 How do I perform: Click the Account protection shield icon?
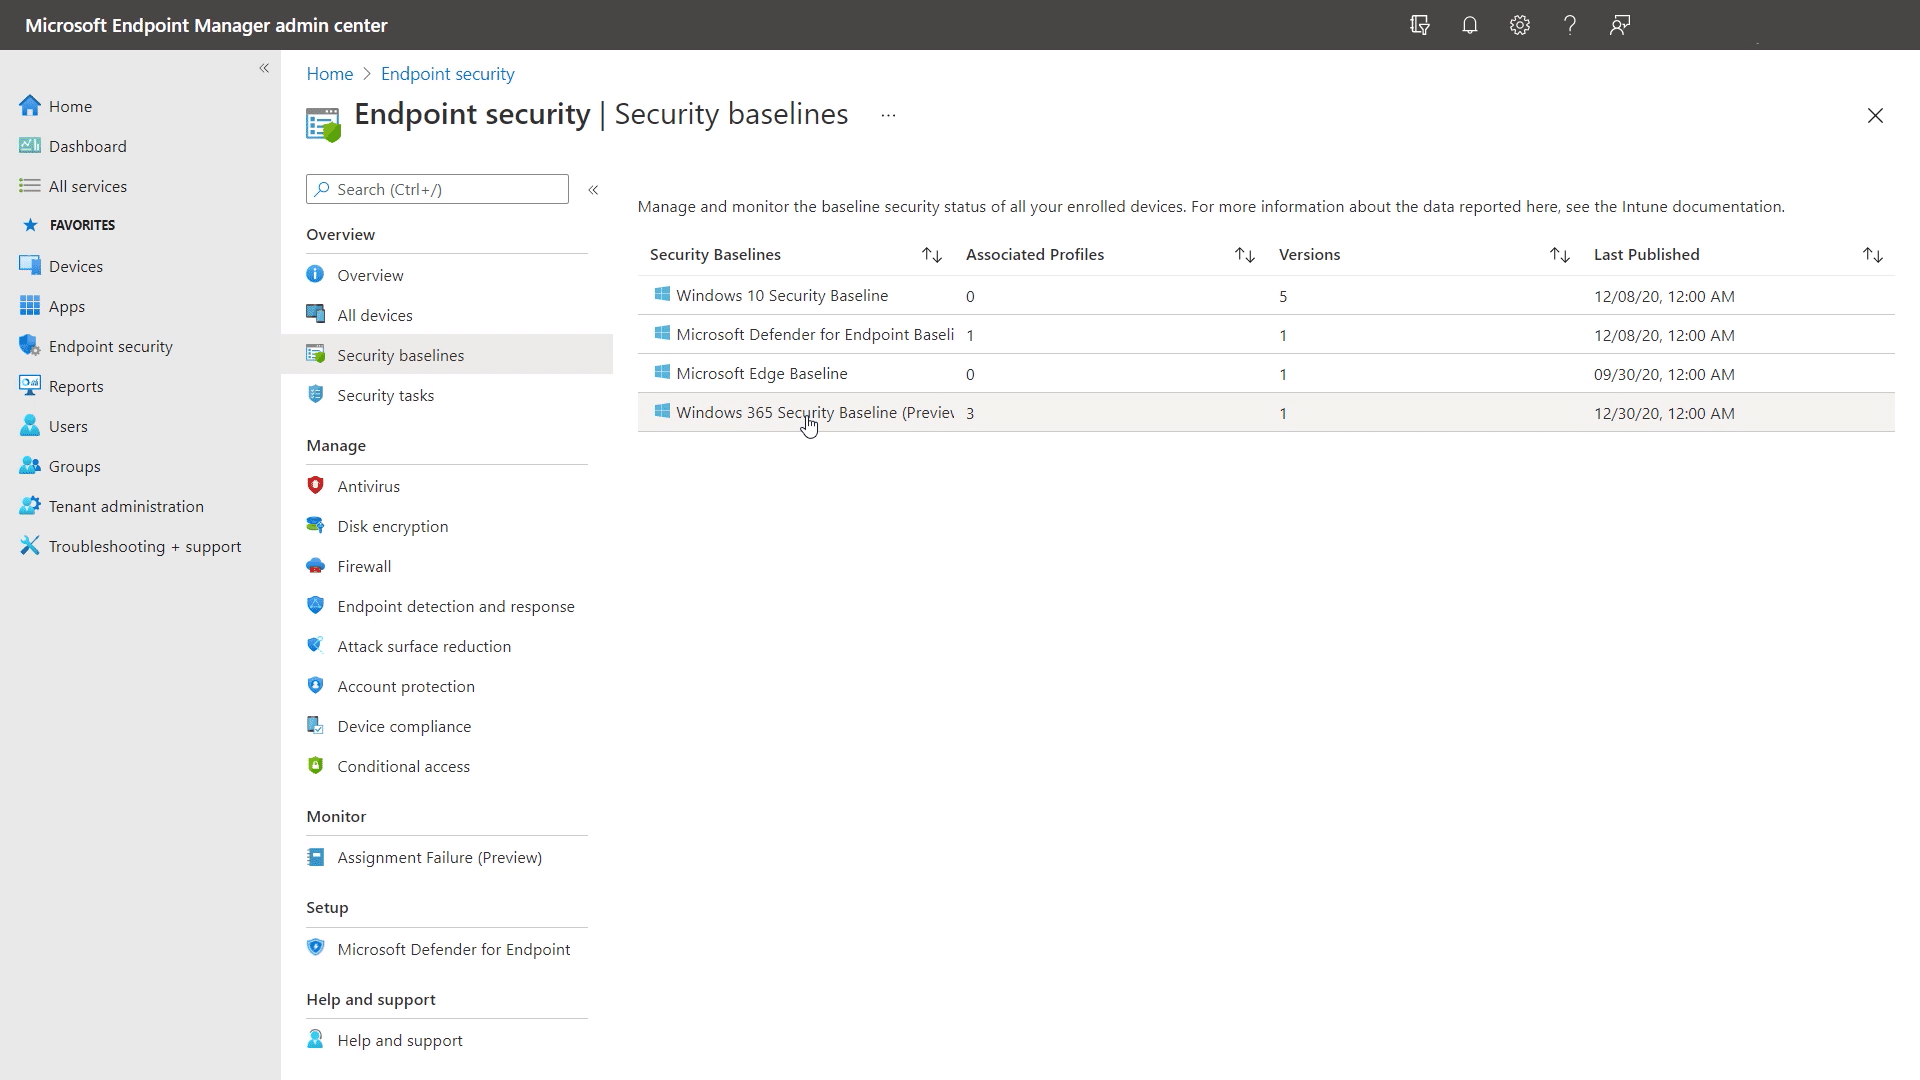click(315, 686)
